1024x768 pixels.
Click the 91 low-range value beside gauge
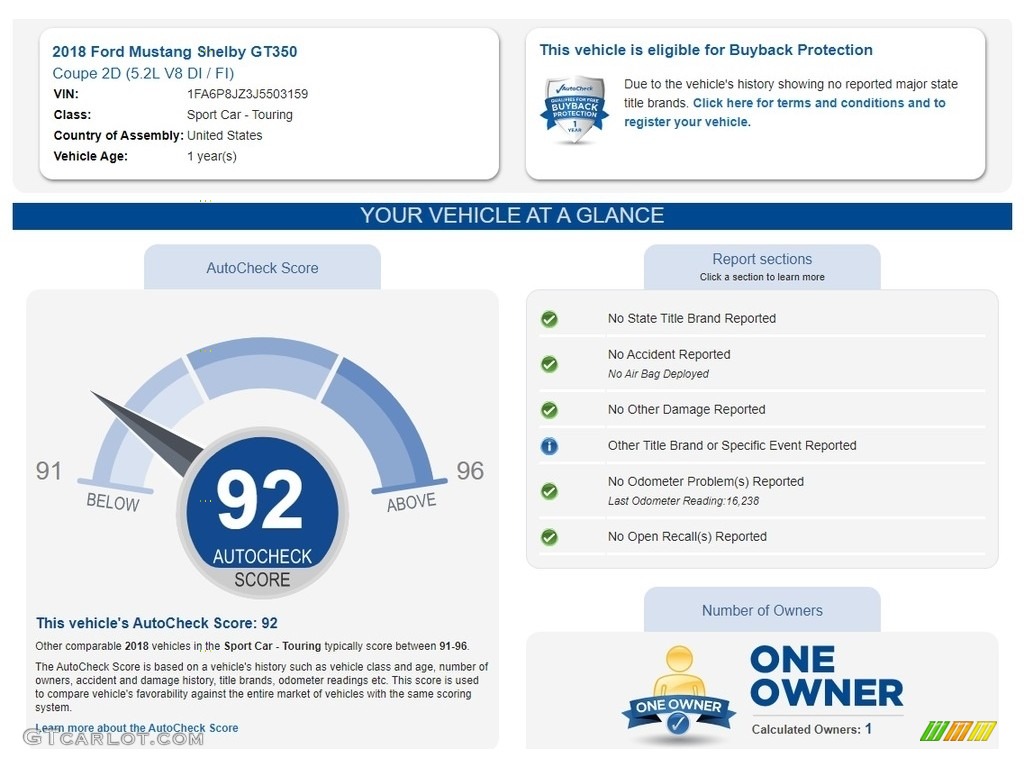[49, 471]
